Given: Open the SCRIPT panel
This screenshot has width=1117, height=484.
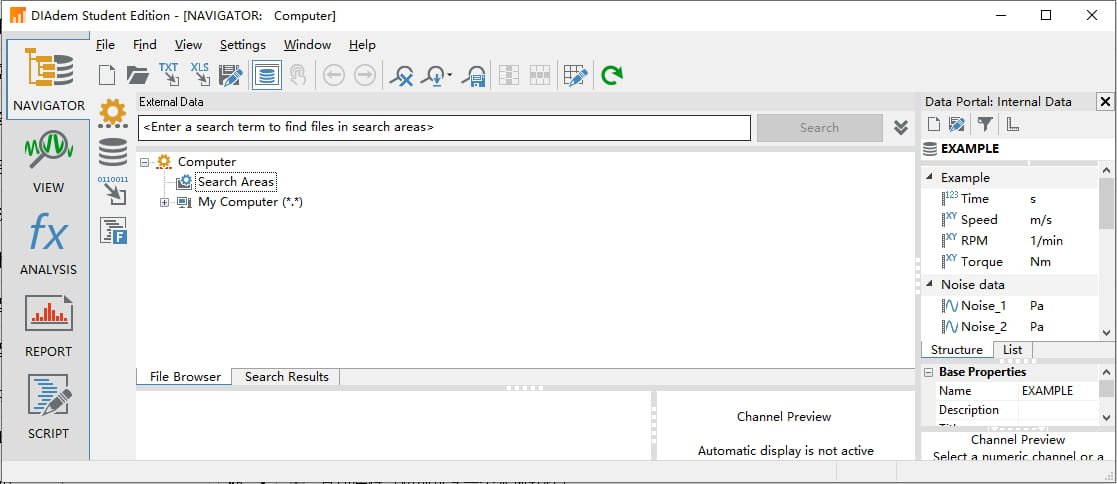Looking at the screenshot, I should (48, 406).
